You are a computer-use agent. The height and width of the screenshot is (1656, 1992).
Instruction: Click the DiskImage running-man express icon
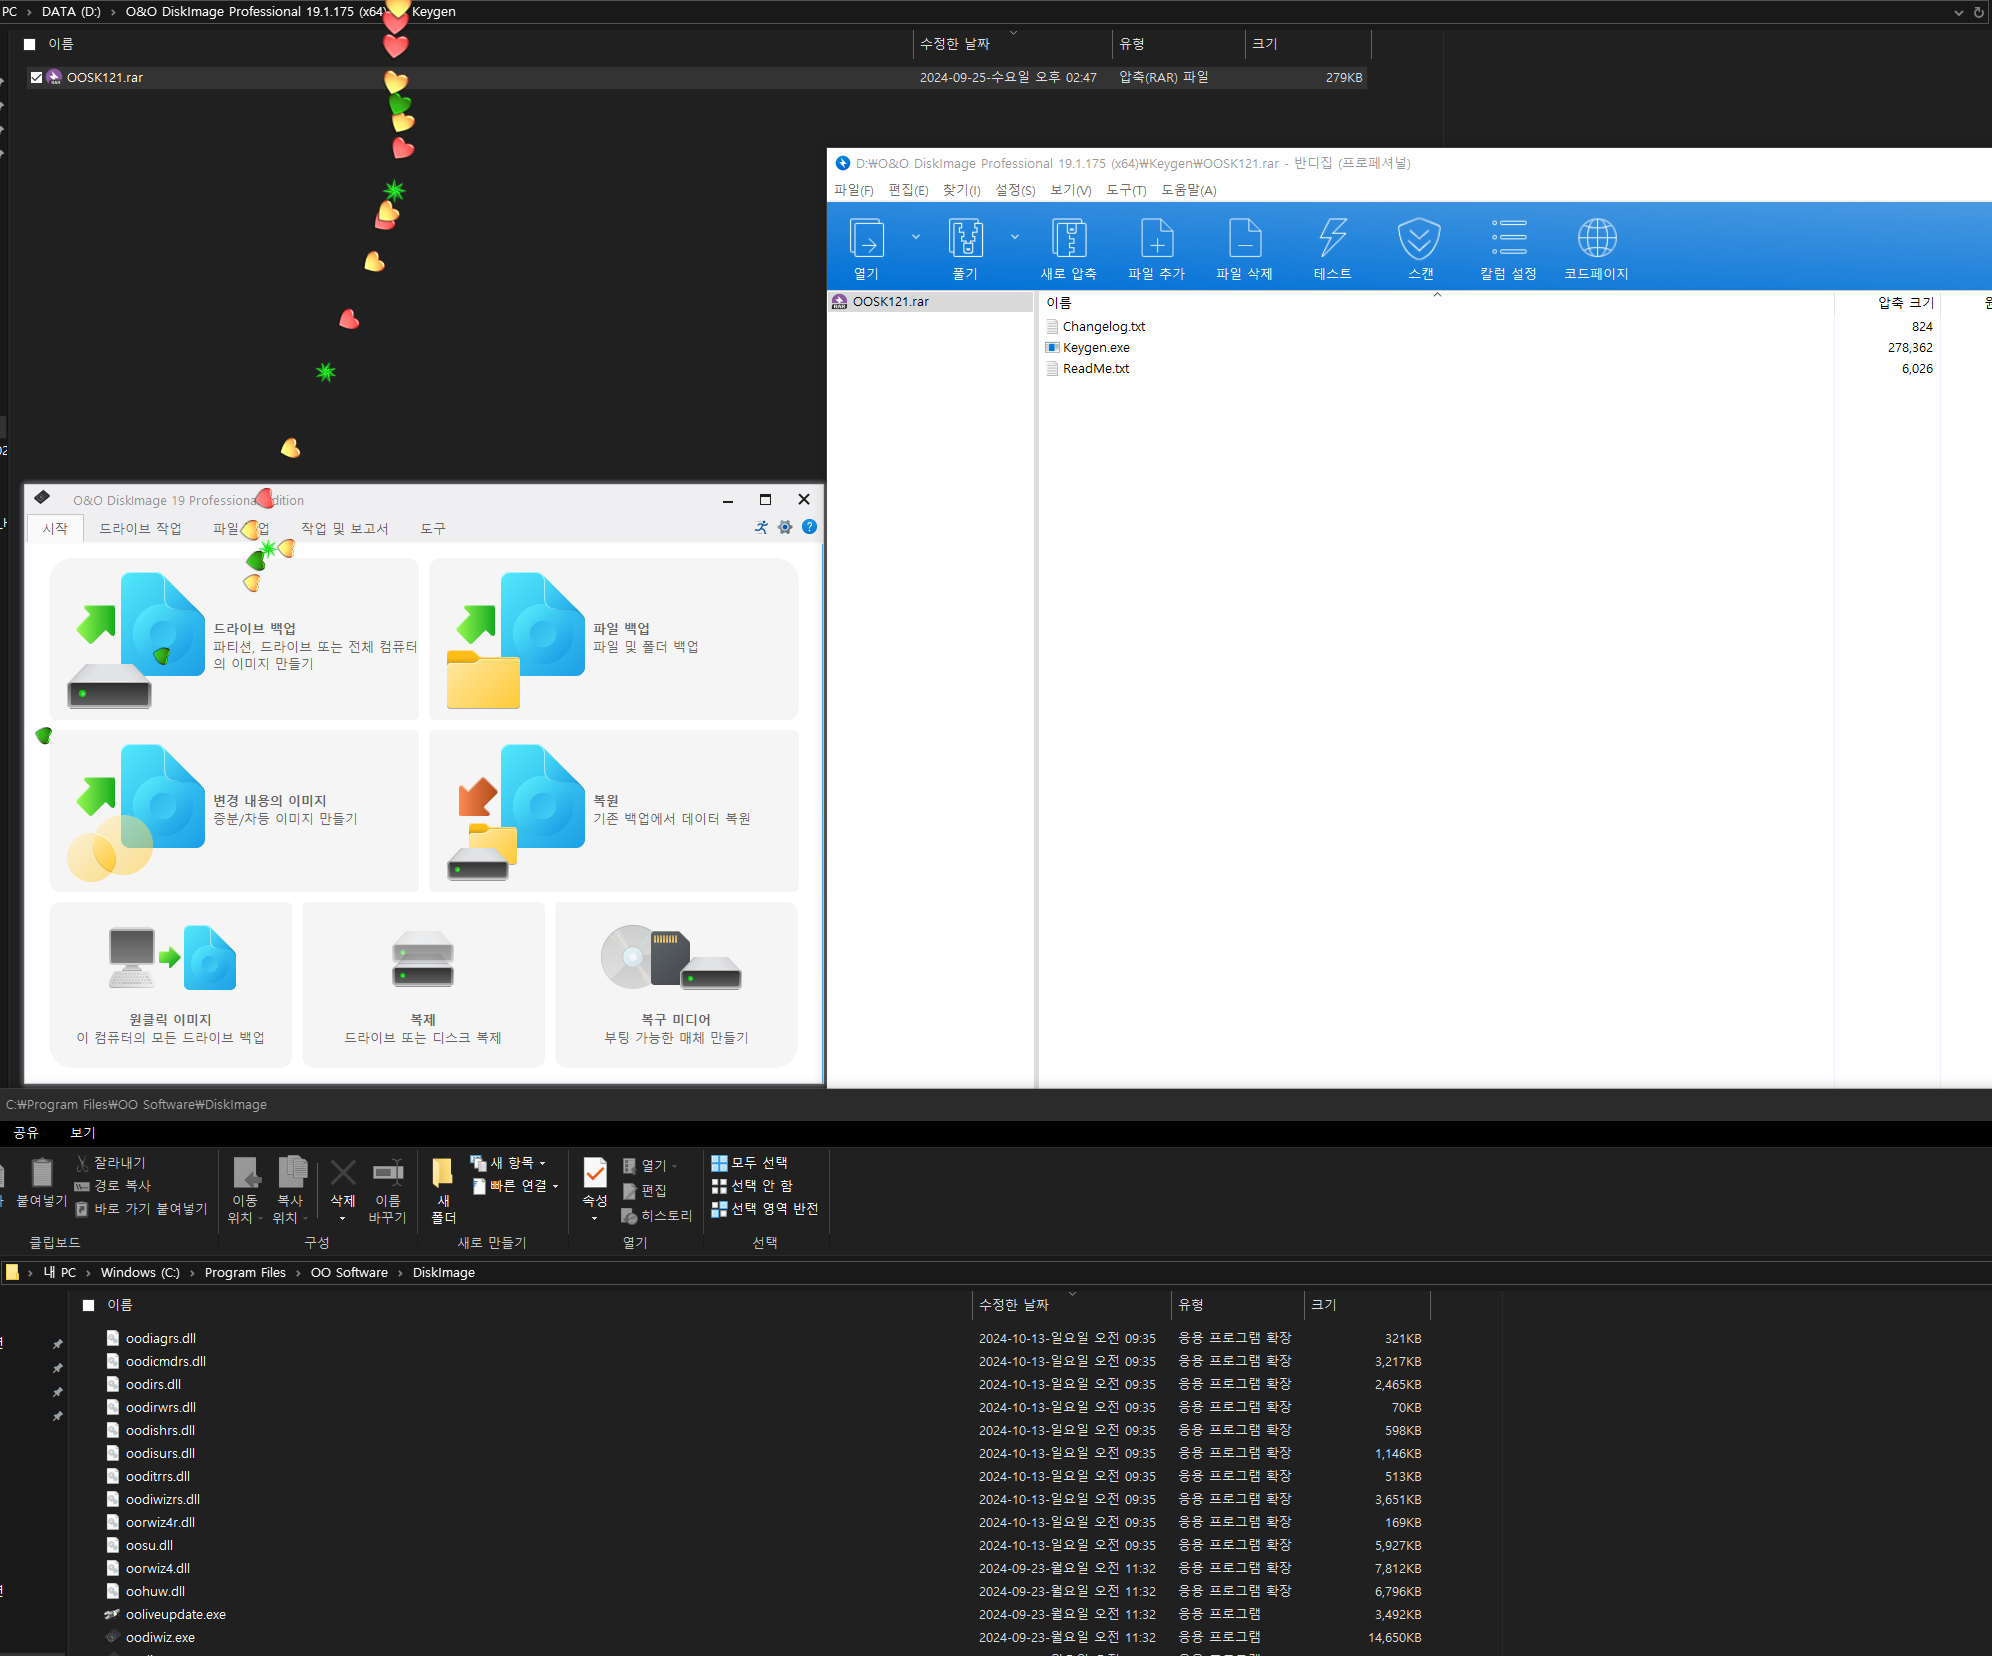[761, 527]
